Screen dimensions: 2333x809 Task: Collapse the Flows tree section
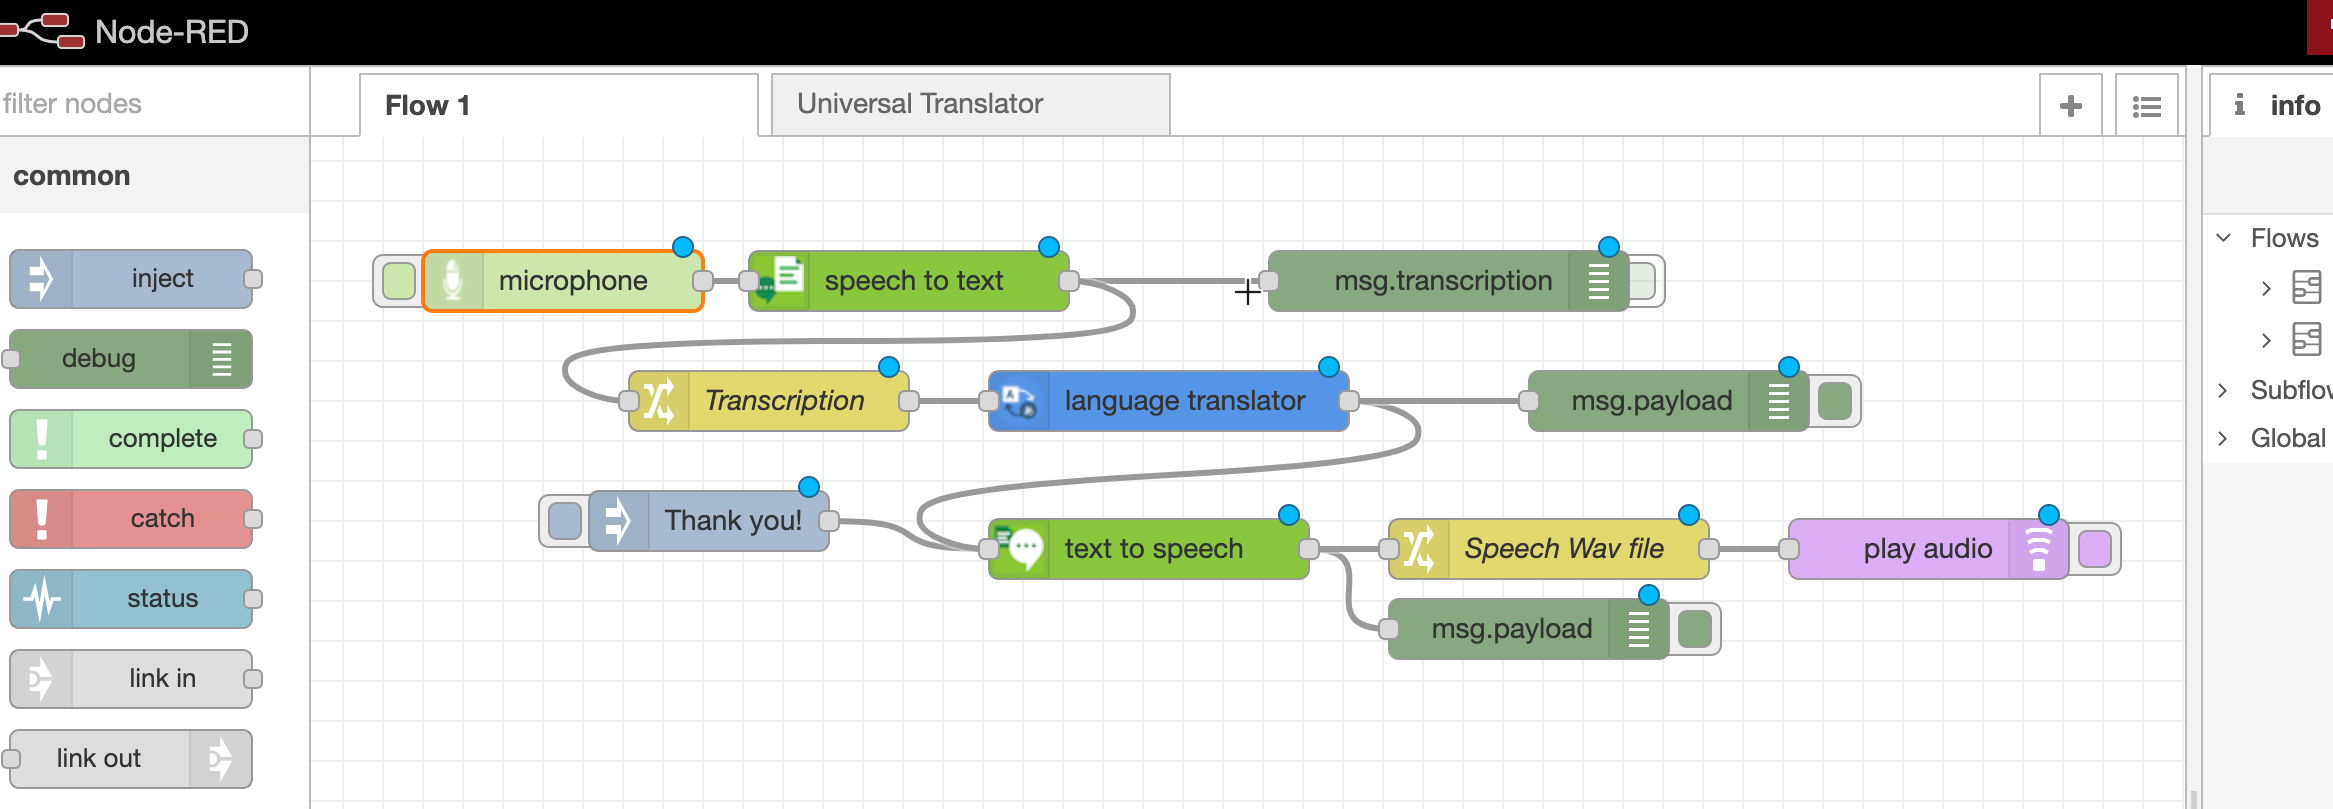pyautogui.click(x=2224, y=238)
